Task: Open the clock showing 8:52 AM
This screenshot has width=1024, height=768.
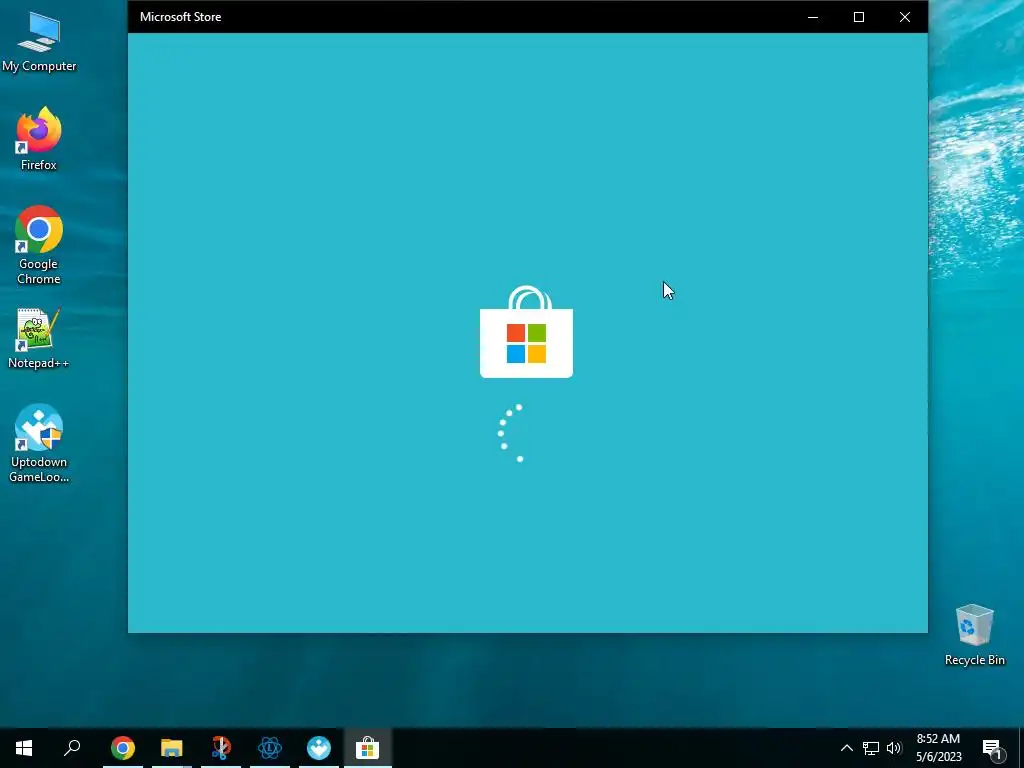Action: [x=938, y=748]
